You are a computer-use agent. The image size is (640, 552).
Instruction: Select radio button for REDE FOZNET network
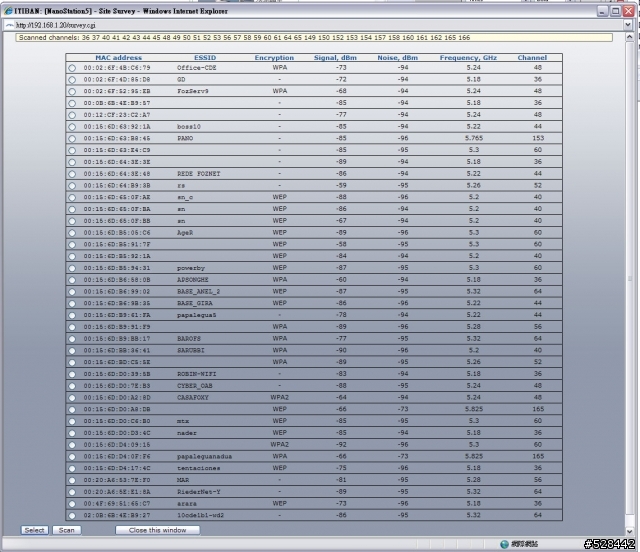(72, 174)
